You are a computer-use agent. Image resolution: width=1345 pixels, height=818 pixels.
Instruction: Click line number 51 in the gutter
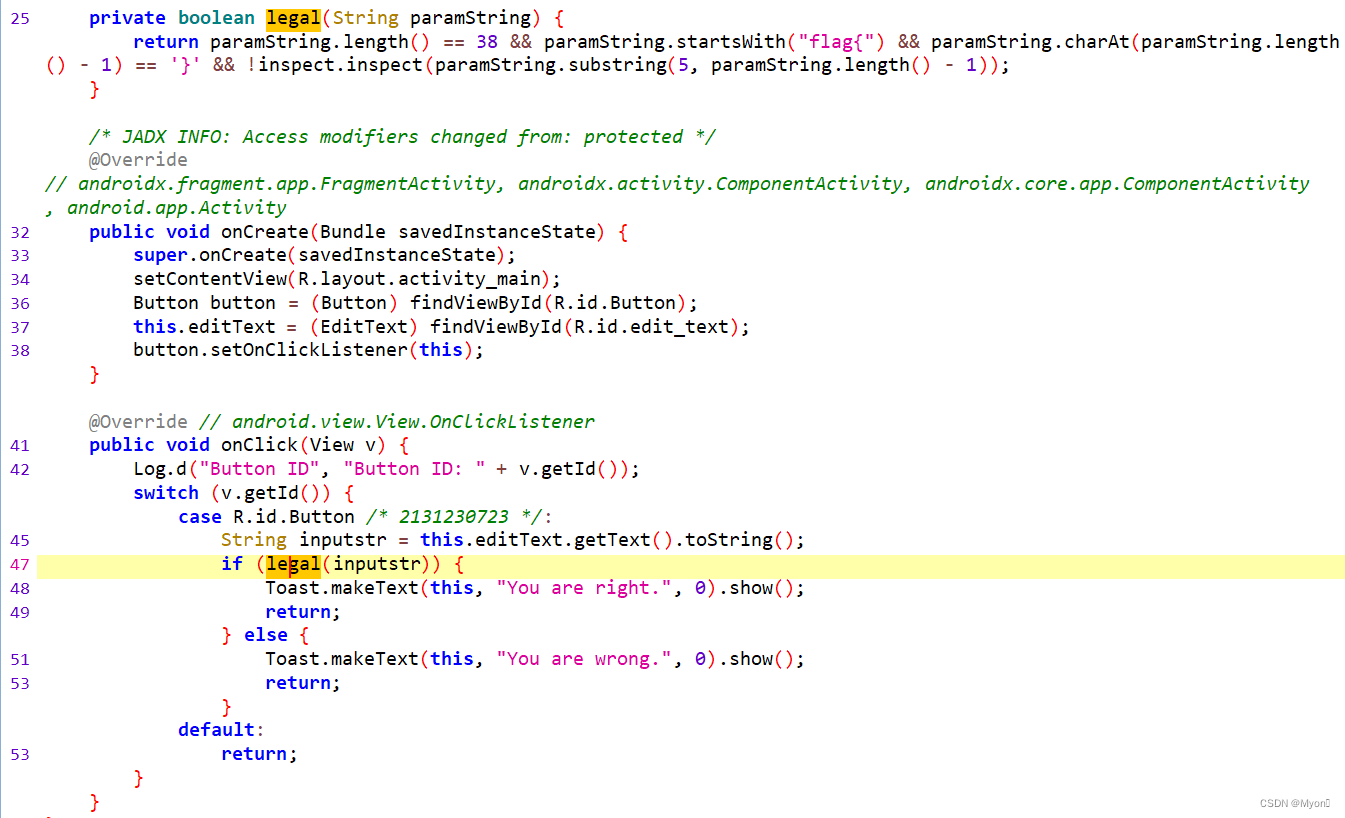[20, 660]
